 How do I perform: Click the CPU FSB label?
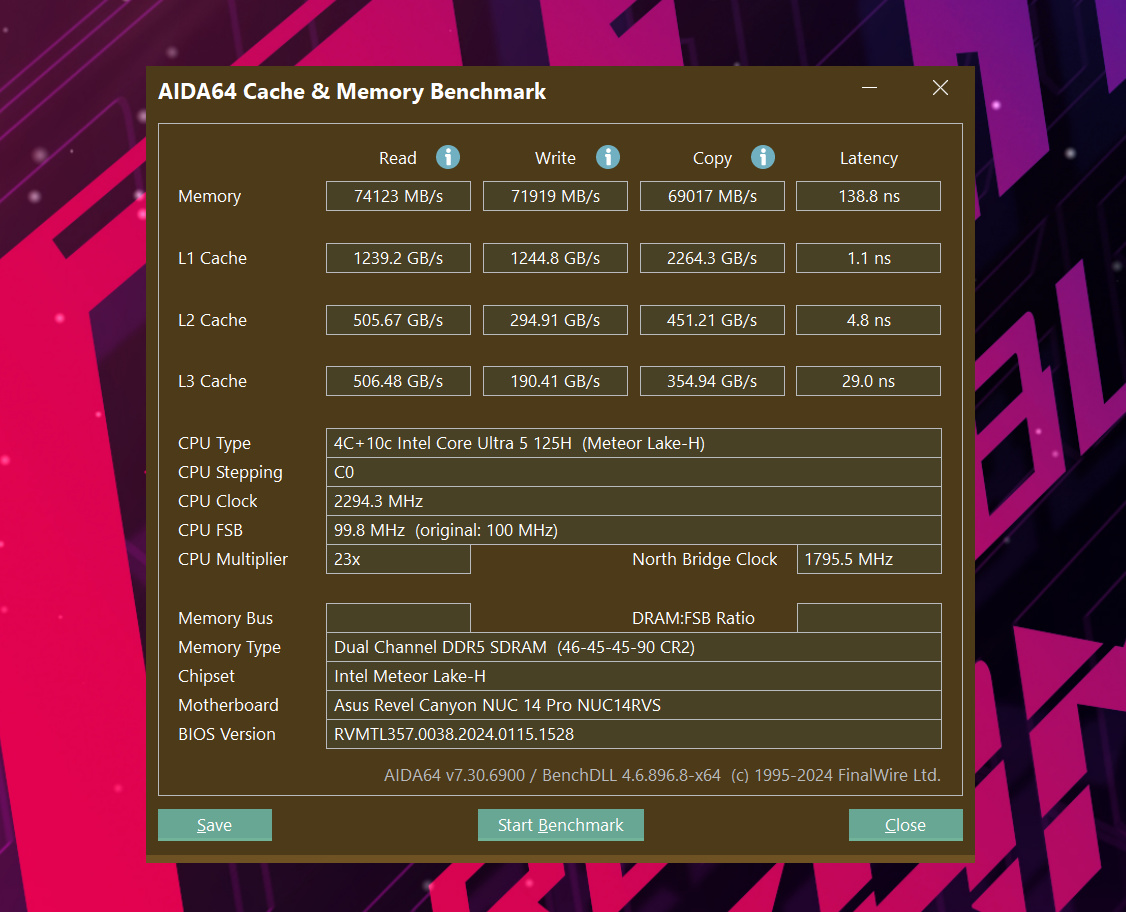(x=210, y=530)
